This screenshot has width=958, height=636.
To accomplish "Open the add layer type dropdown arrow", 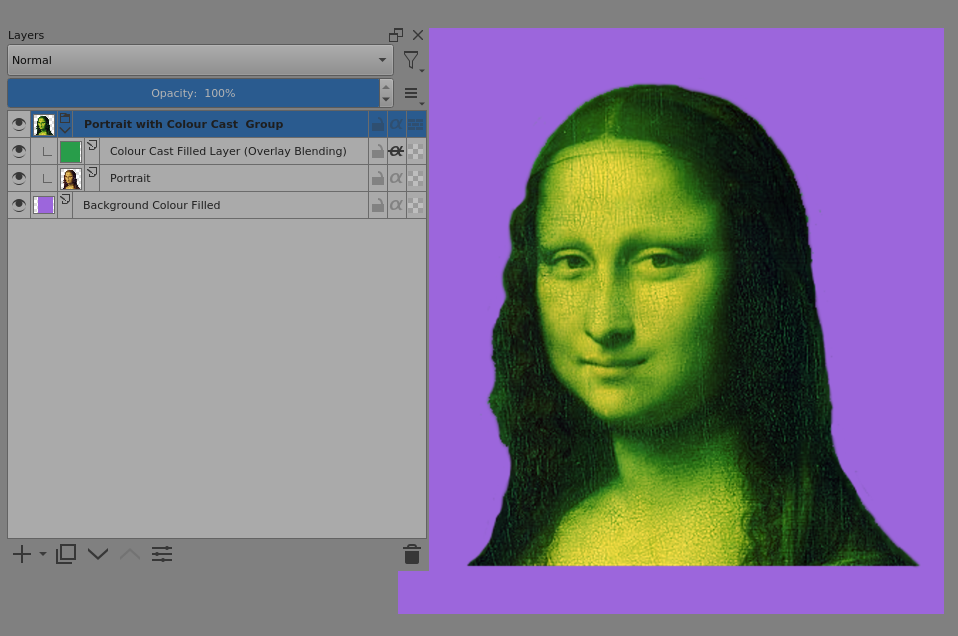I will pyautogui.click(x=43, y=554).
